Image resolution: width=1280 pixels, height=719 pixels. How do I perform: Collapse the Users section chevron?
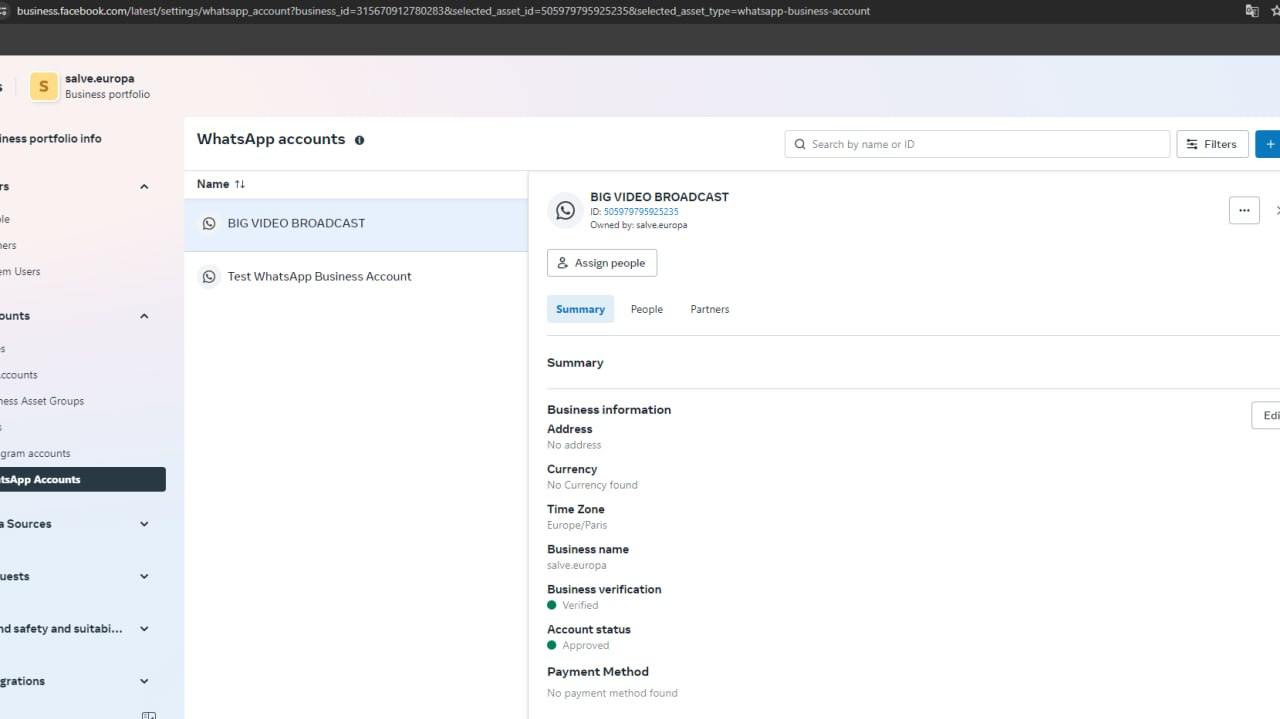[144, 187]
